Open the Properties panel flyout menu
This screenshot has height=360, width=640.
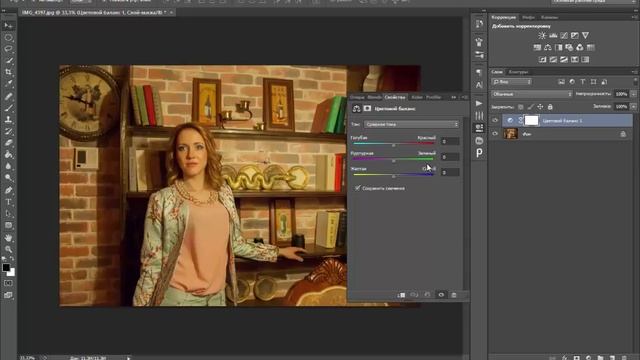(x=464, y=98)
